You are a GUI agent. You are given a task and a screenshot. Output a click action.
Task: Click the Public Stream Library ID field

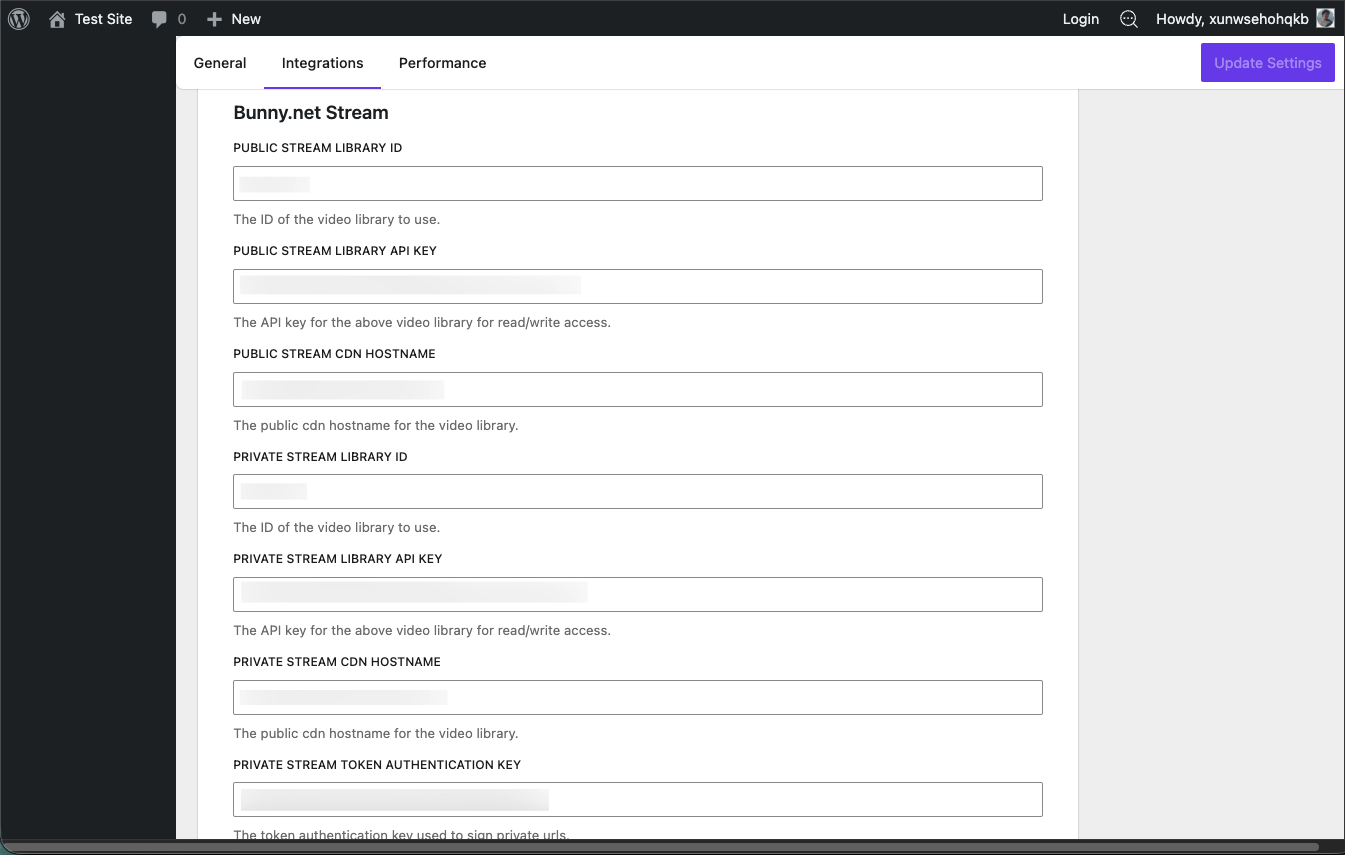637,183
